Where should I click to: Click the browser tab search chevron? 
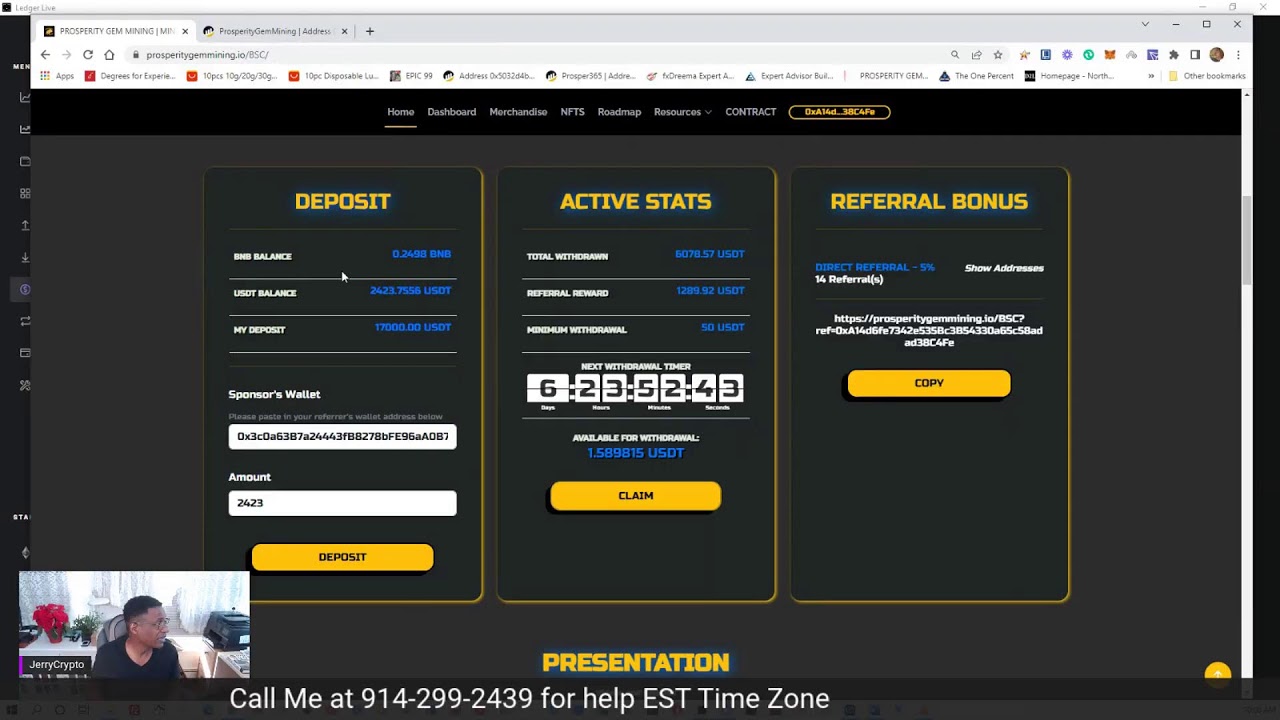tap(1145, 24)
